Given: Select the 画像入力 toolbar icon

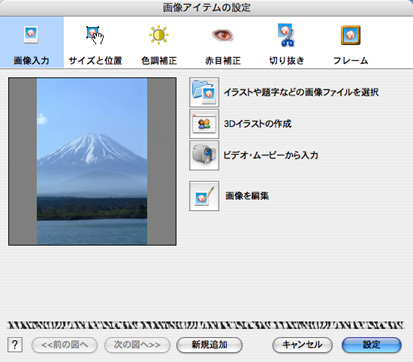Looking at the screenshot, I should [x=31, y=35].
